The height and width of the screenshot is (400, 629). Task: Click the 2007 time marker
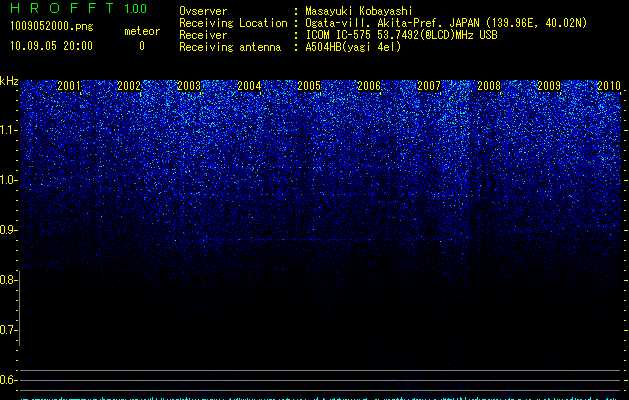429,86
